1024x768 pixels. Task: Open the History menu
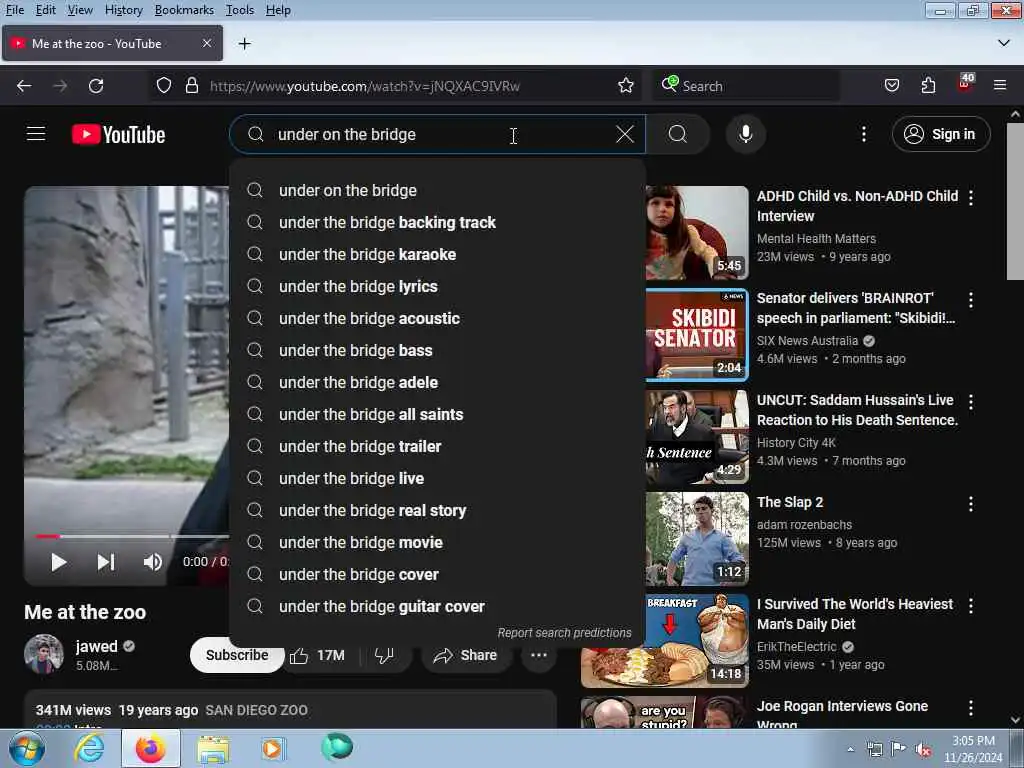click(123, 10)
